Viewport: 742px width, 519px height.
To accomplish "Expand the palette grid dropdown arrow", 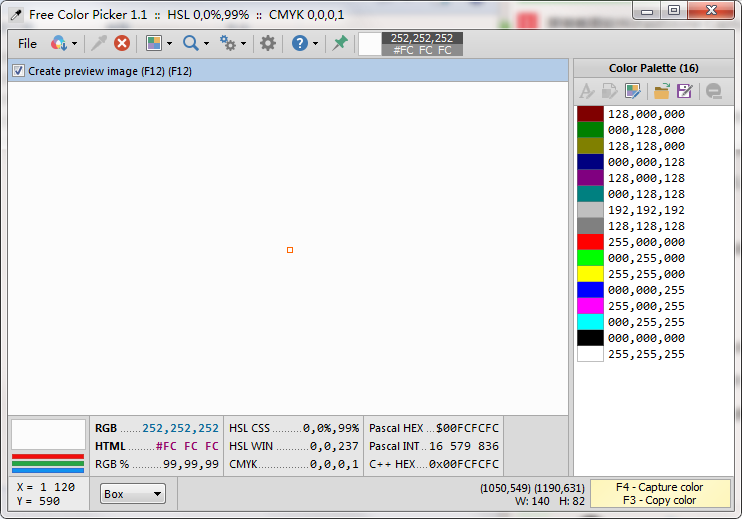I will click(169, 44).
